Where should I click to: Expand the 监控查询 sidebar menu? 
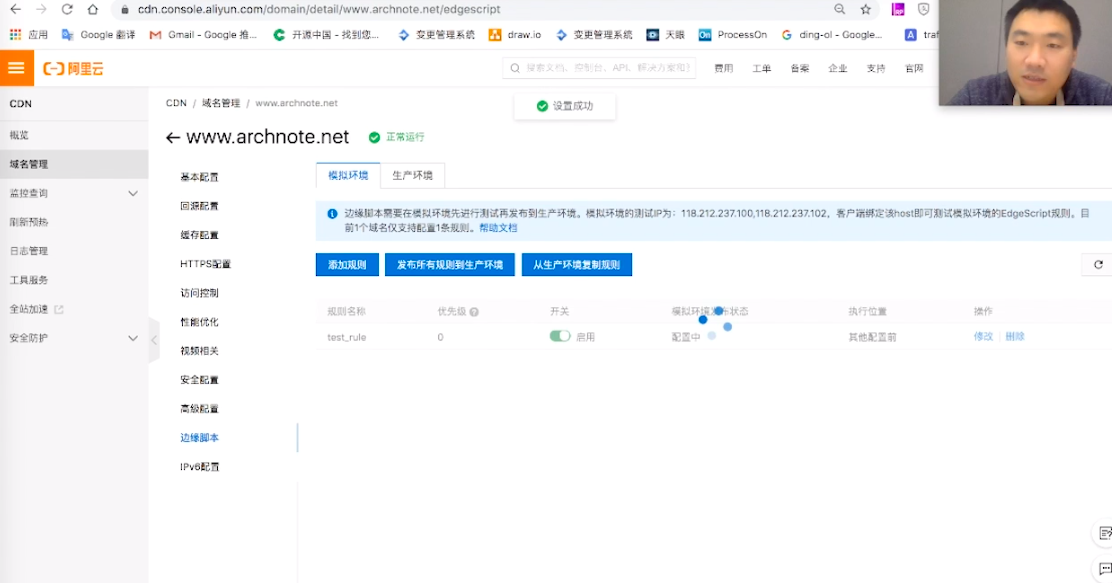coord(40,191)
